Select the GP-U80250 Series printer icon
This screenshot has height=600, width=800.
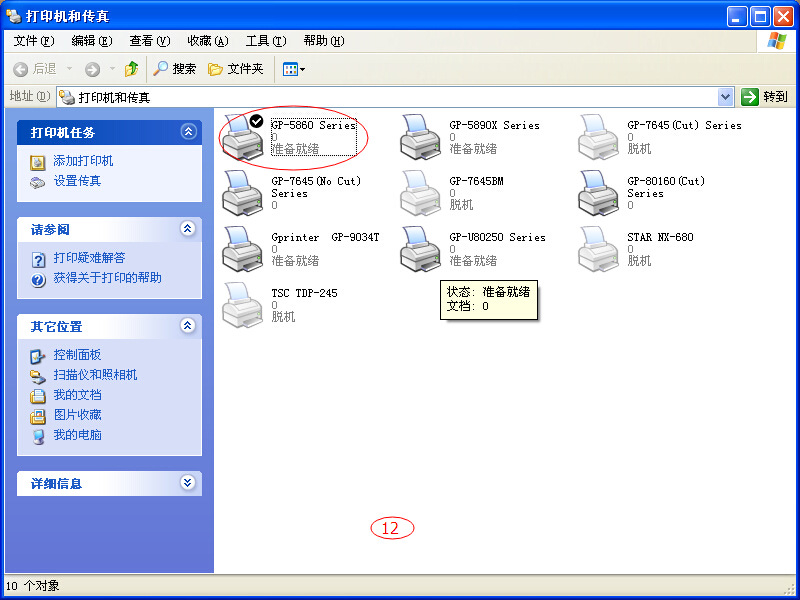tap(420, 249)
